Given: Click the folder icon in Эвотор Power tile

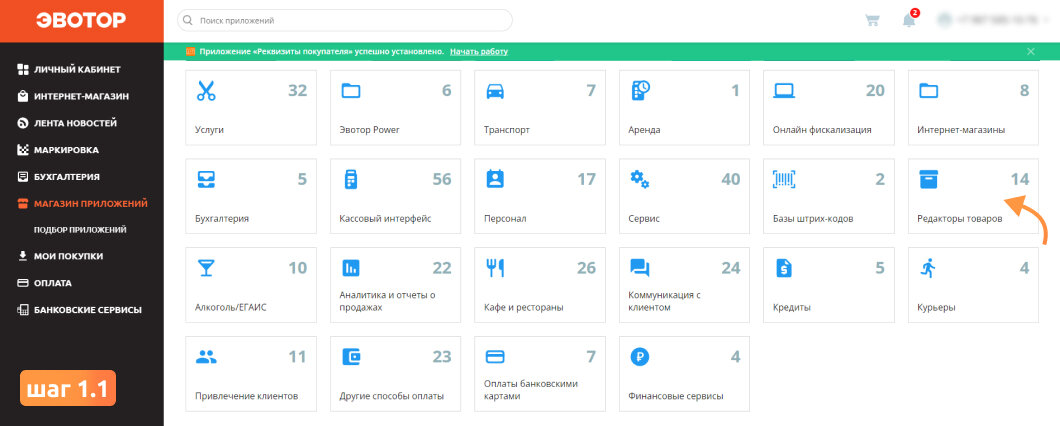Looking at the screenshot, I should (x=351, y=91).
